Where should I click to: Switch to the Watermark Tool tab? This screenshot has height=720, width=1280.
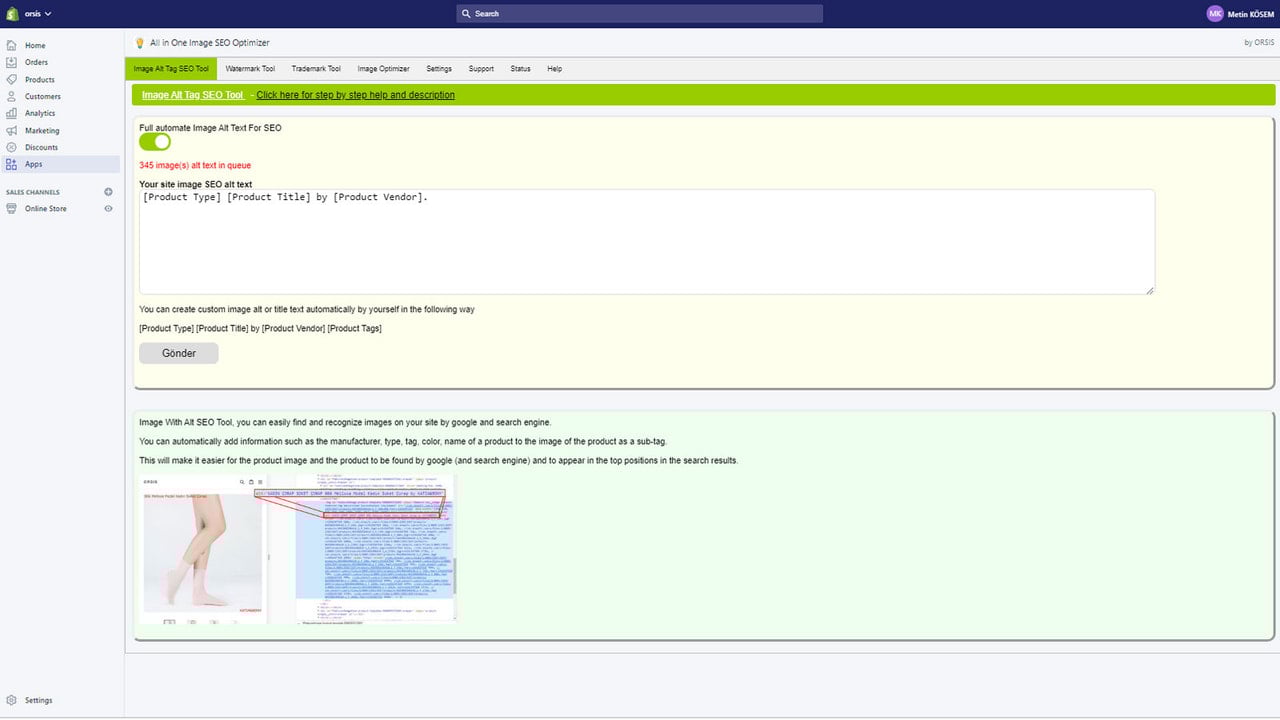coord(250,69)
